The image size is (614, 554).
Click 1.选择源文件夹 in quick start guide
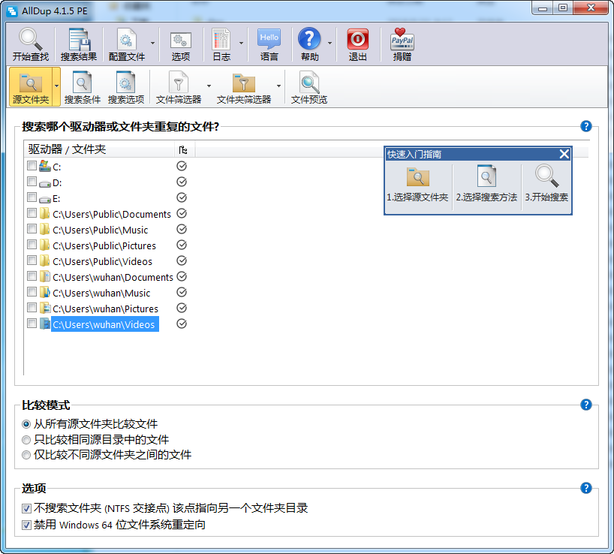point(417,185)
